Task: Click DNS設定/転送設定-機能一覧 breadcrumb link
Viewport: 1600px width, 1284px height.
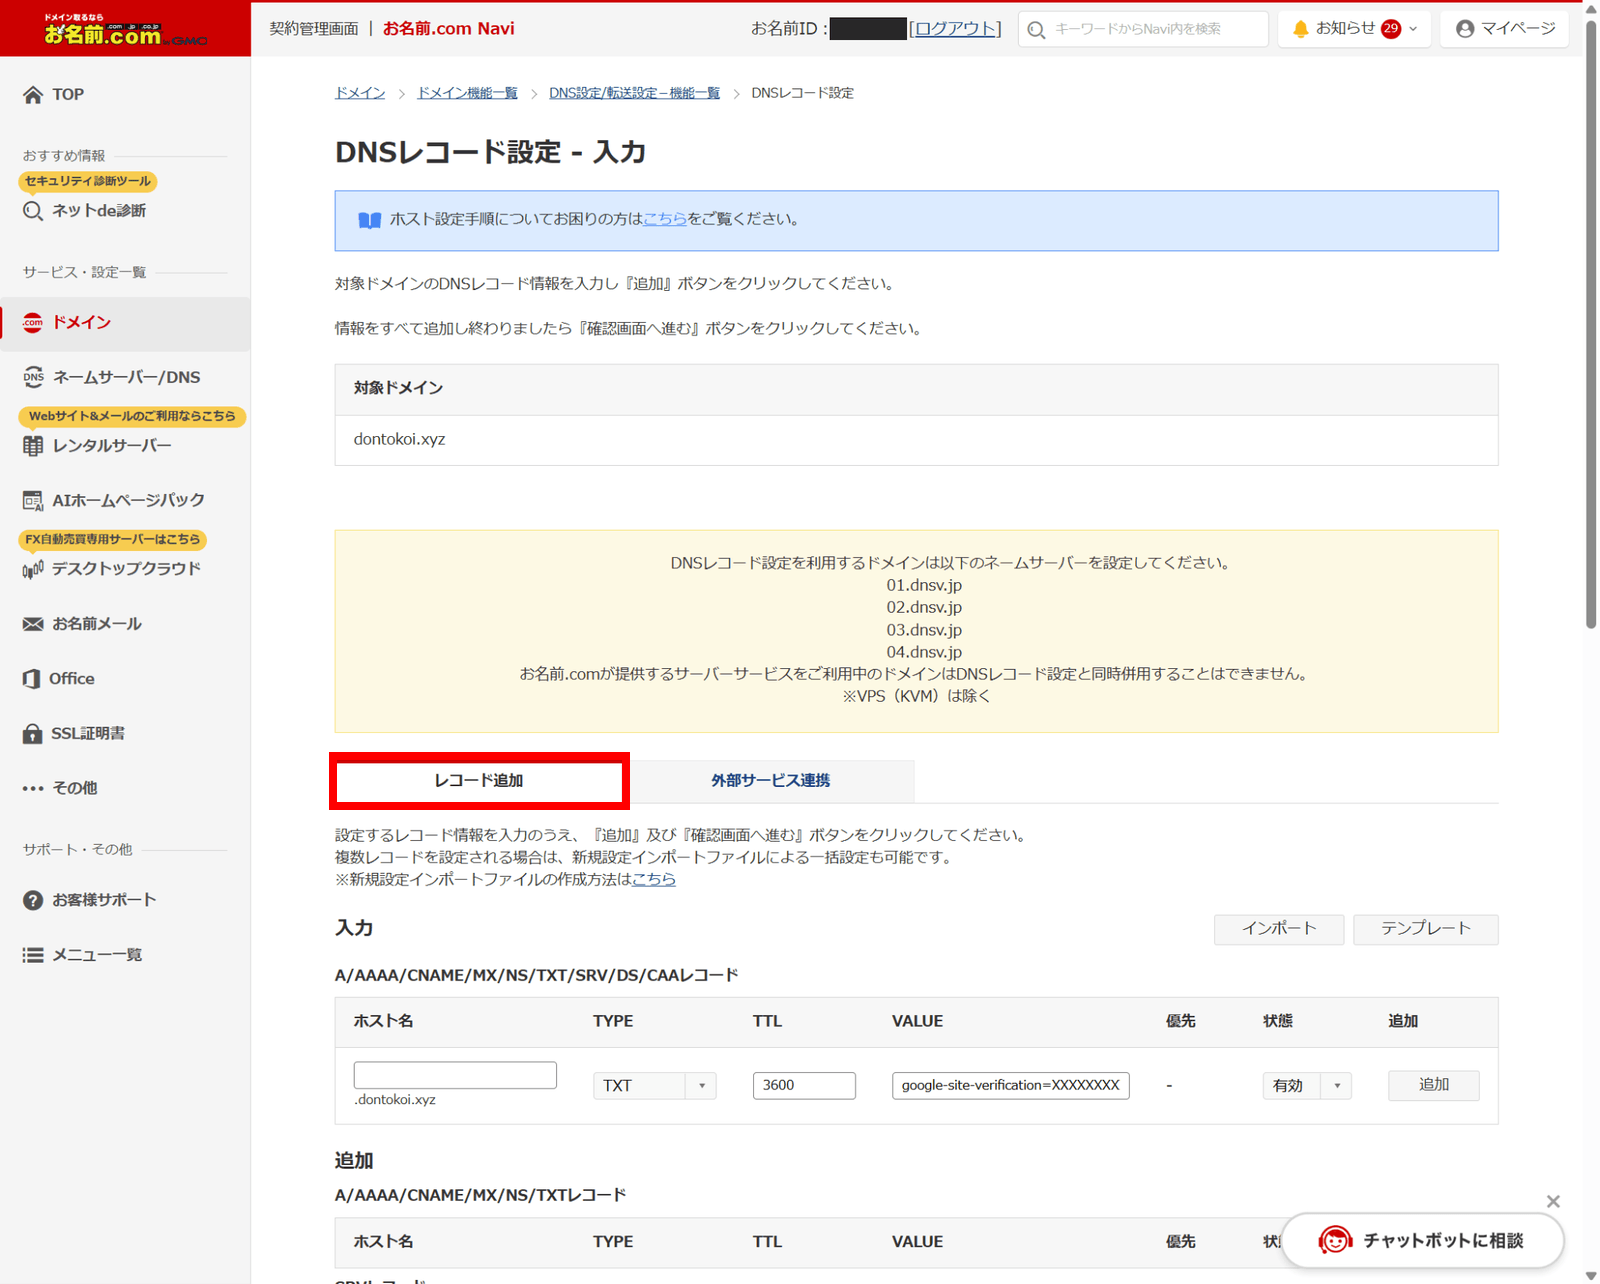Action: 634,93
